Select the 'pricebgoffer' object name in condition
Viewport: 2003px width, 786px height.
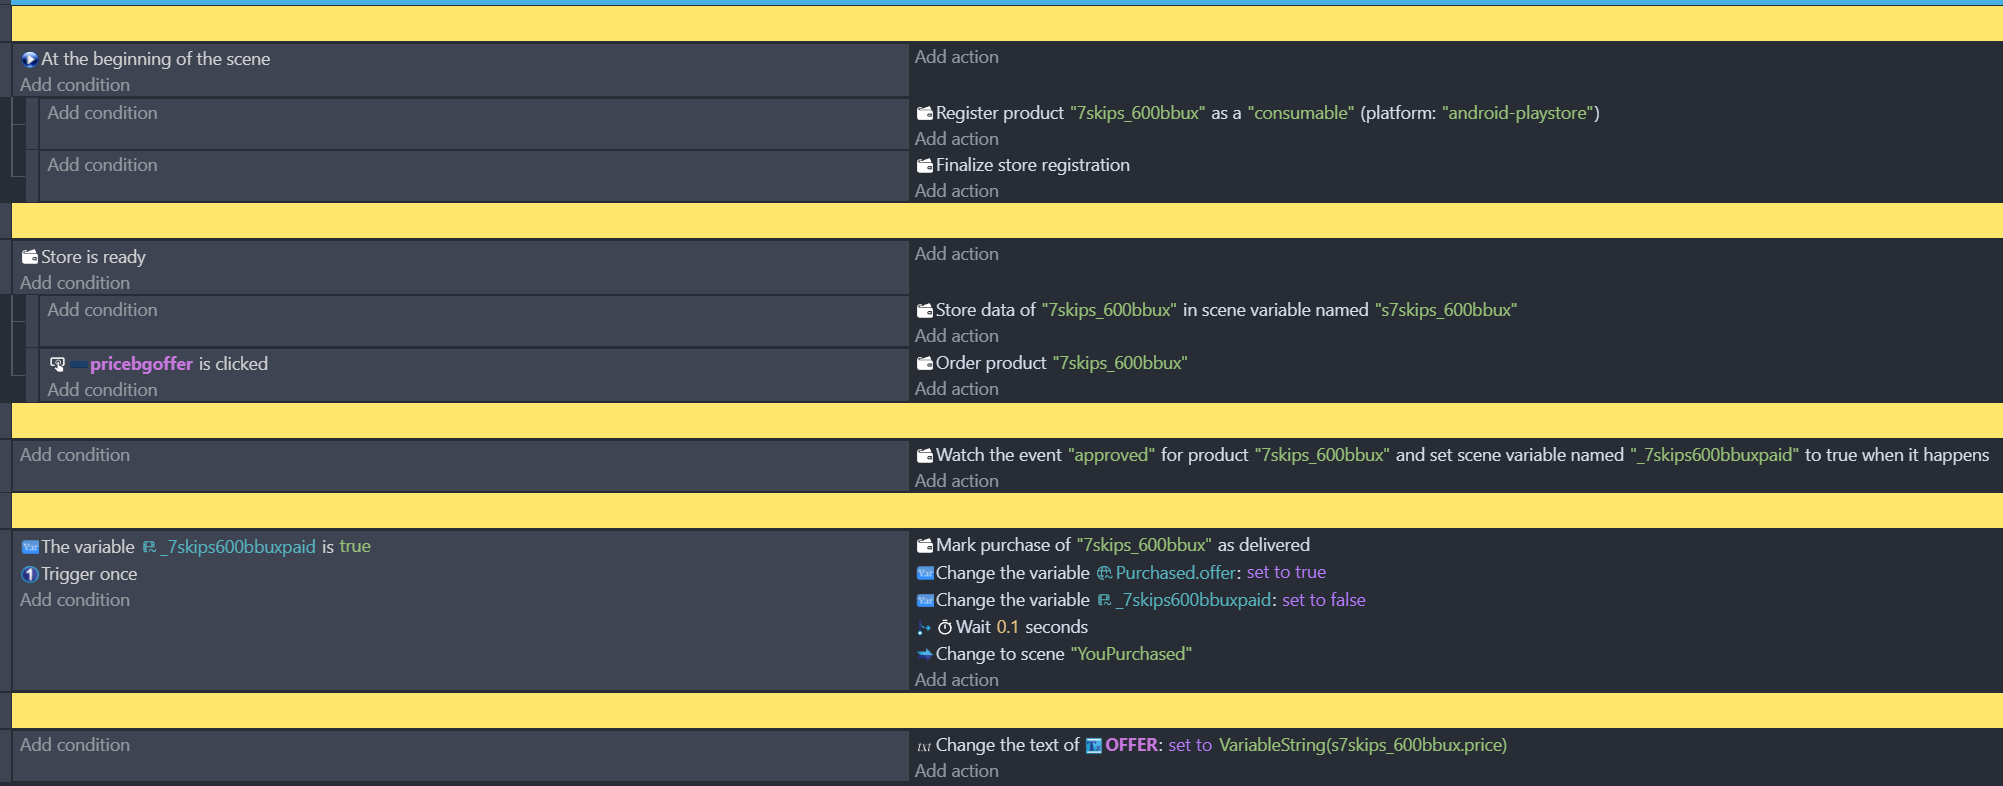(141, 364)
